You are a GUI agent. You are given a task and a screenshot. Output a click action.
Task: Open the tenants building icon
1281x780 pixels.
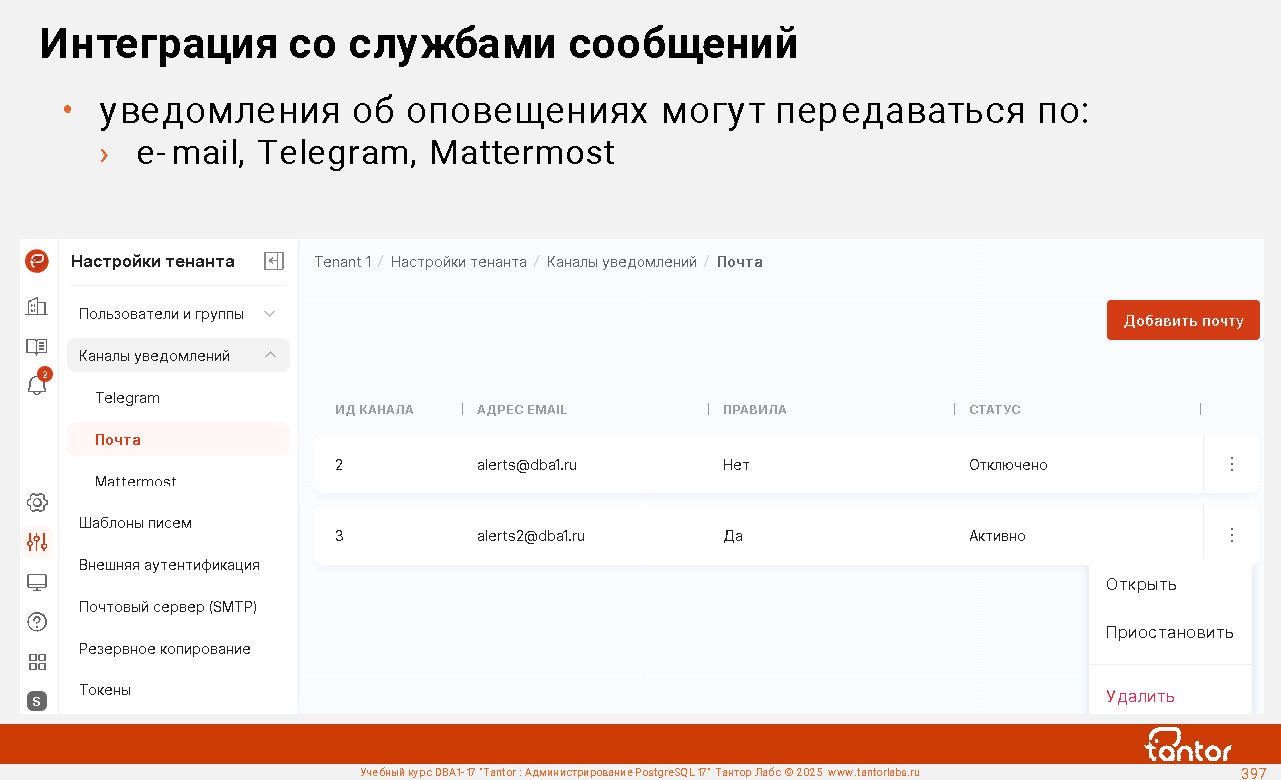coord(37,306)
